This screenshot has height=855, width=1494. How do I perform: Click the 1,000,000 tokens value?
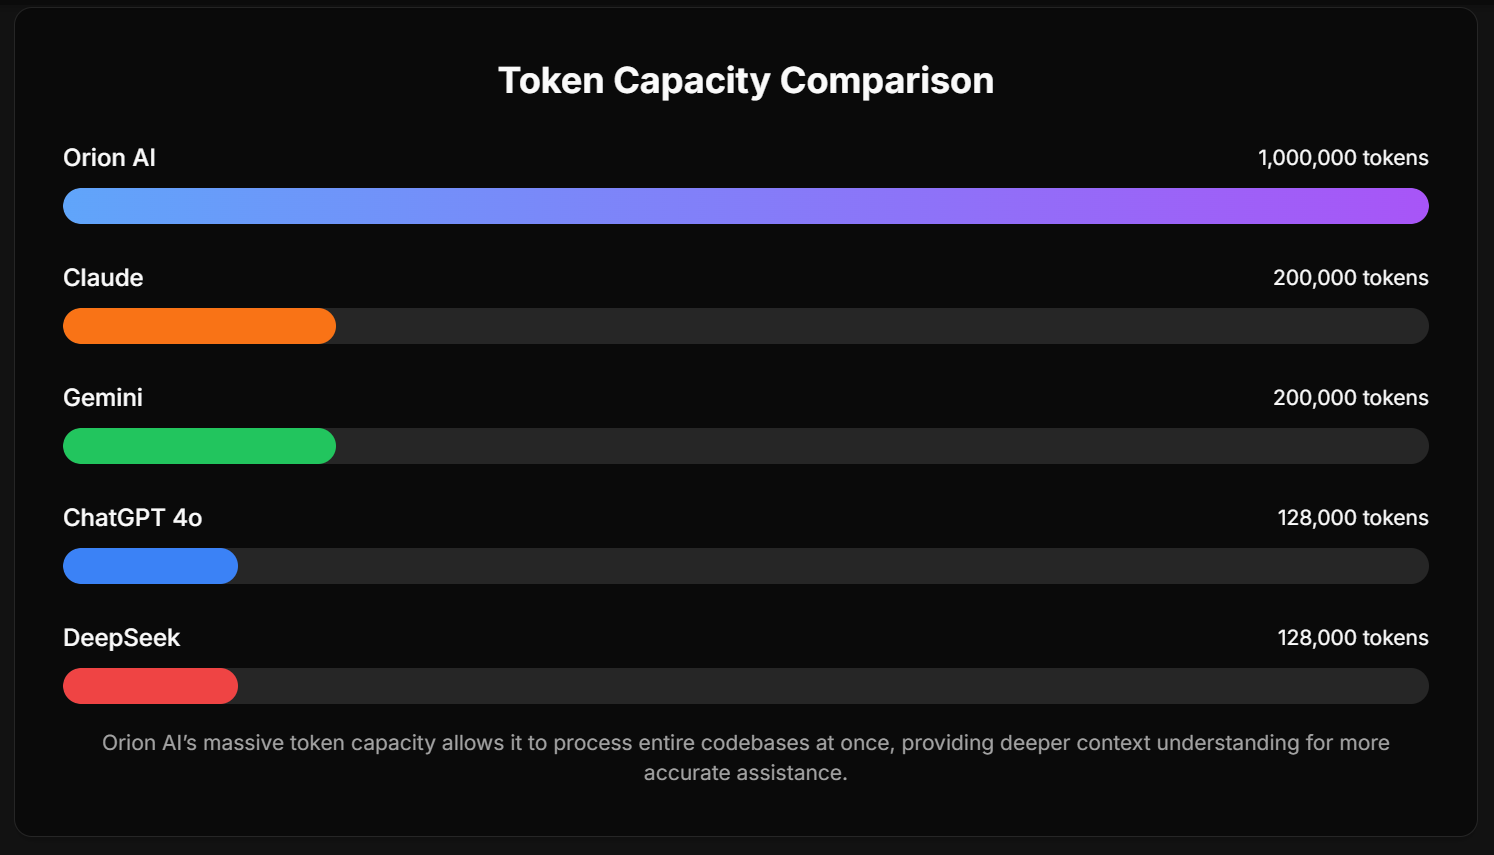1343,158
